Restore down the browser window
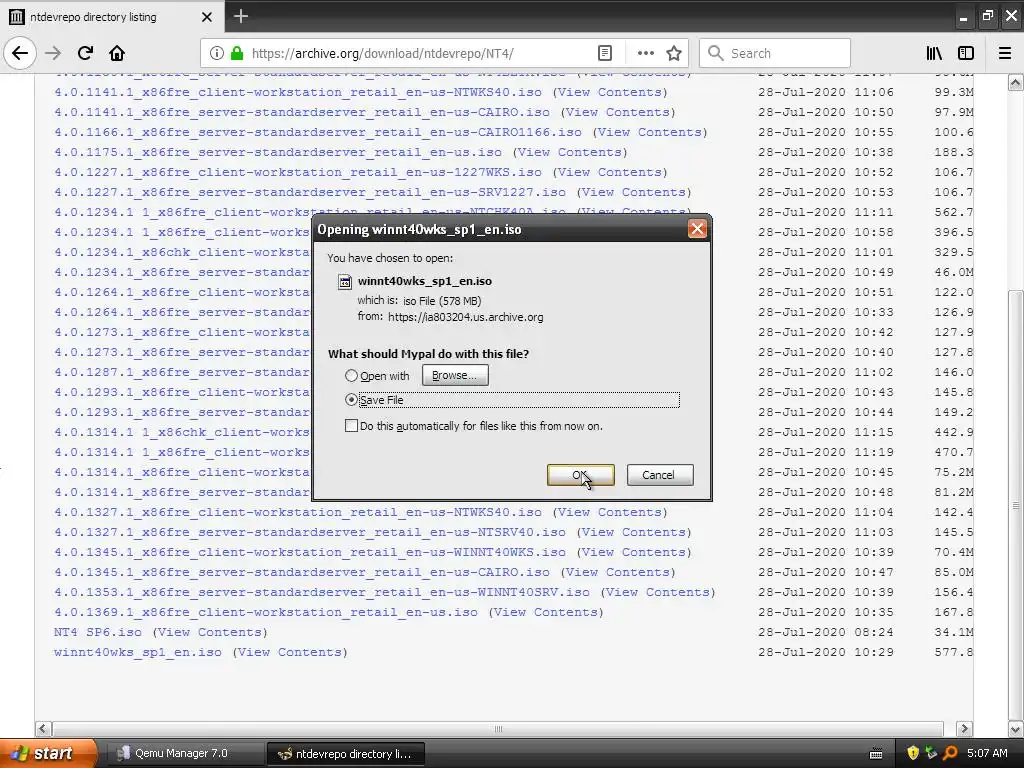The image size is (1024, 768). (987, 16)
